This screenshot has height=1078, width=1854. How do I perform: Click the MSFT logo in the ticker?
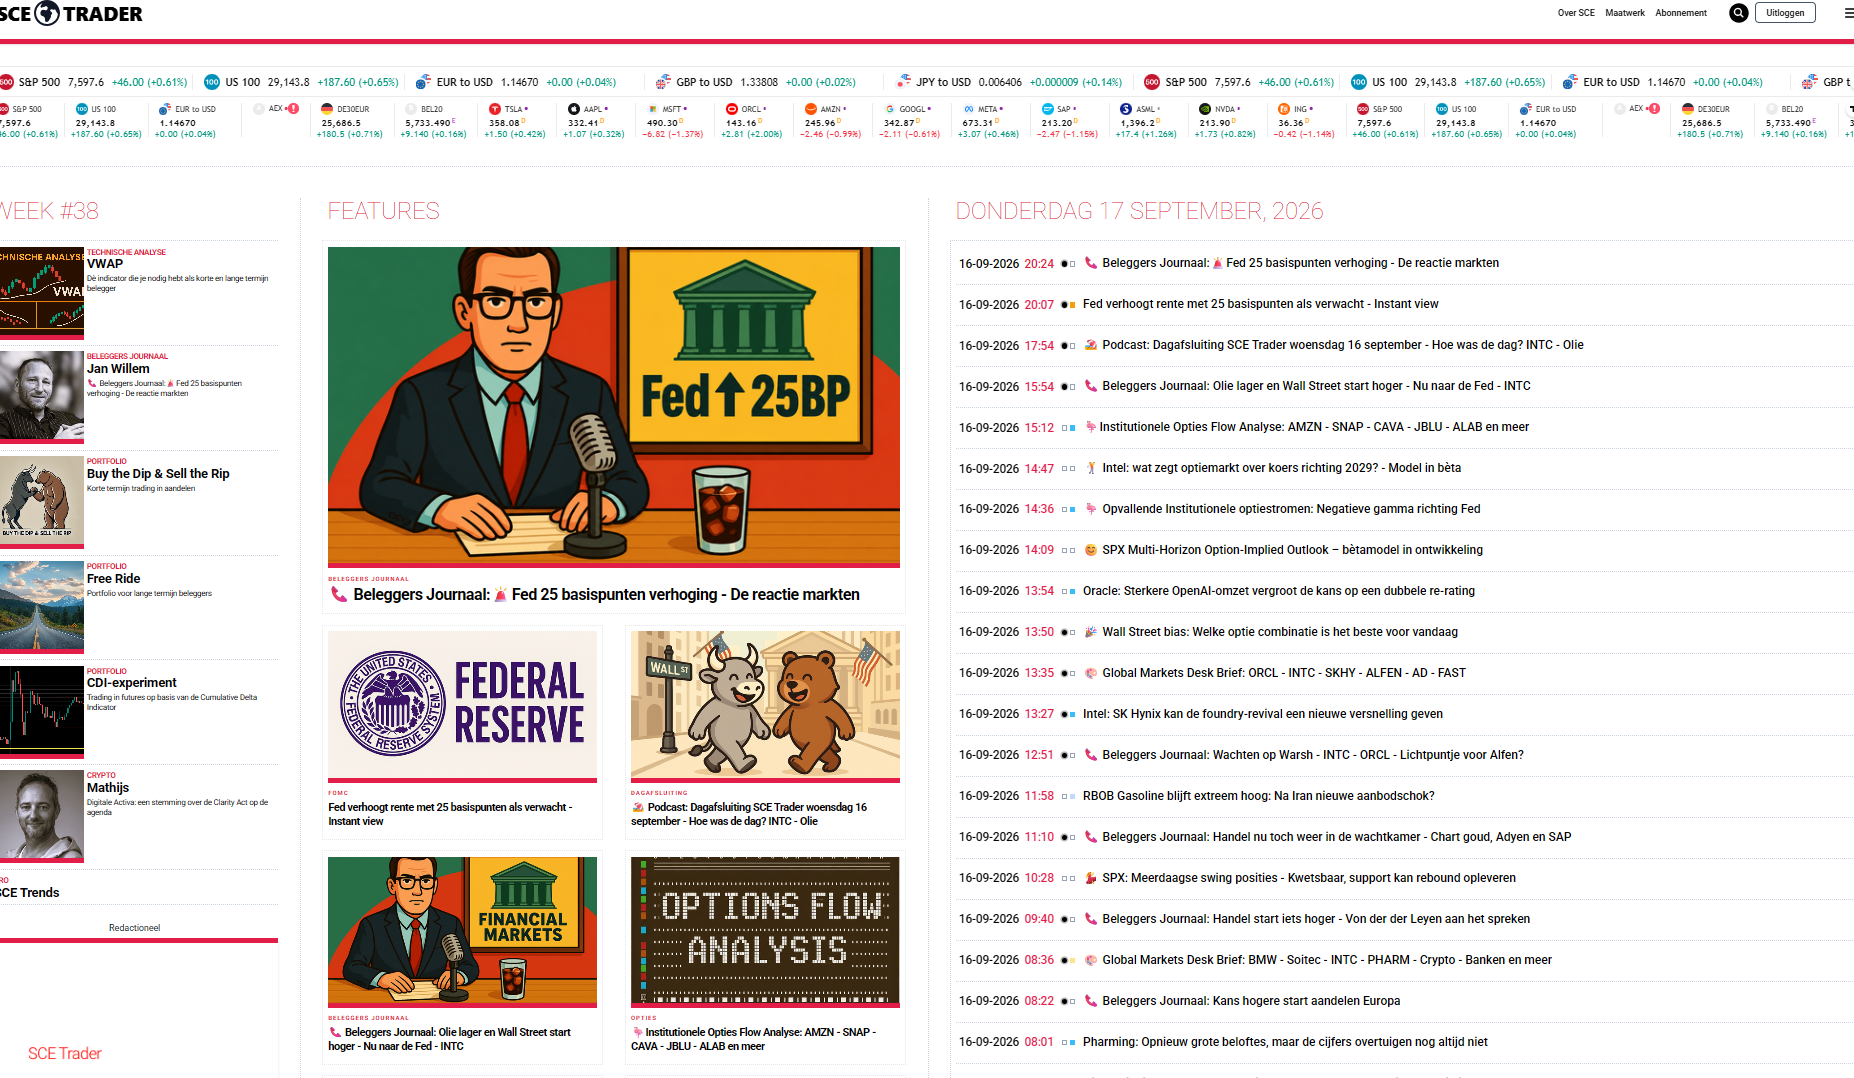(653, 109)
